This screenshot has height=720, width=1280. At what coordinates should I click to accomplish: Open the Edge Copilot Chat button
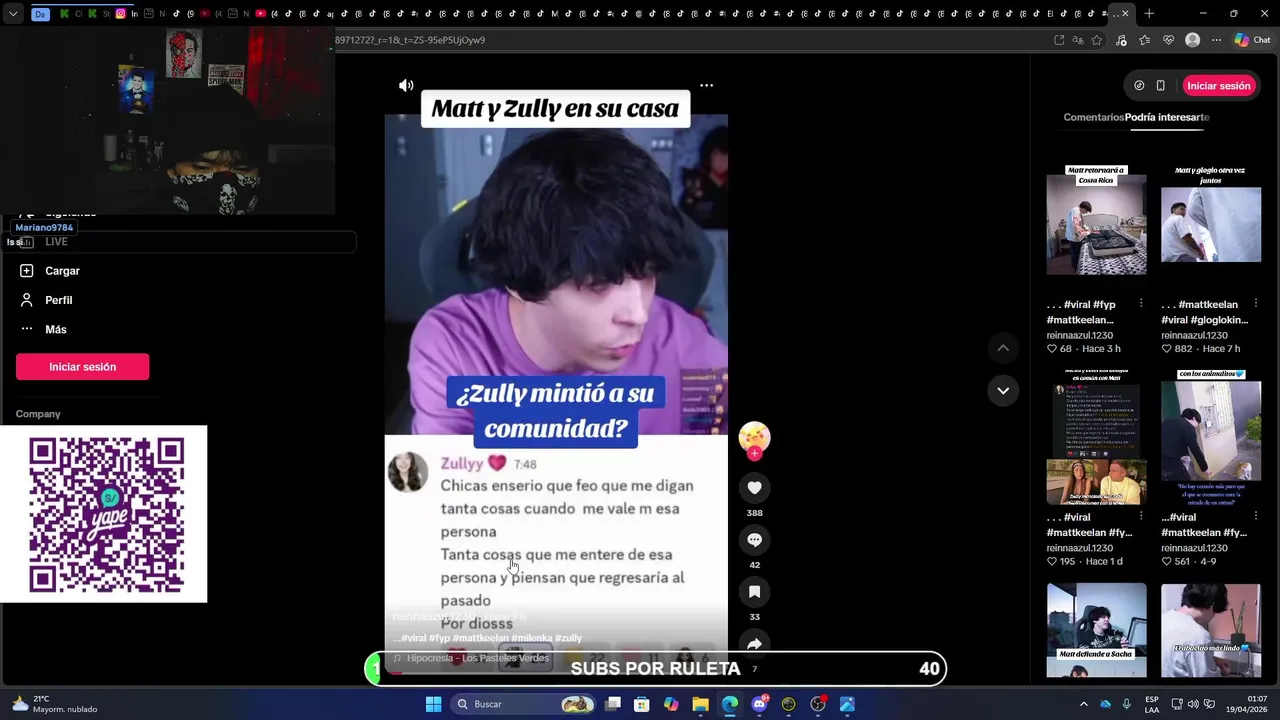[x=1252, y=40]
